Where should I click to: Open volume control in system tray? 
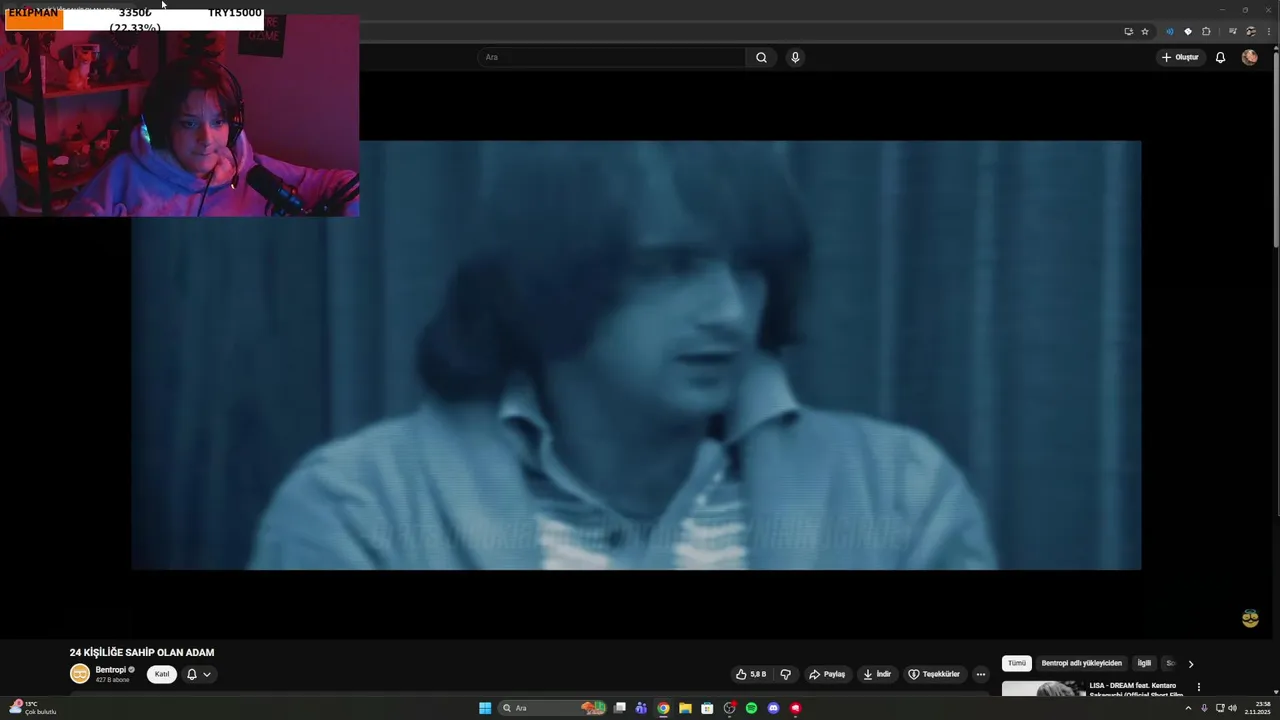tap(1232, 708)
